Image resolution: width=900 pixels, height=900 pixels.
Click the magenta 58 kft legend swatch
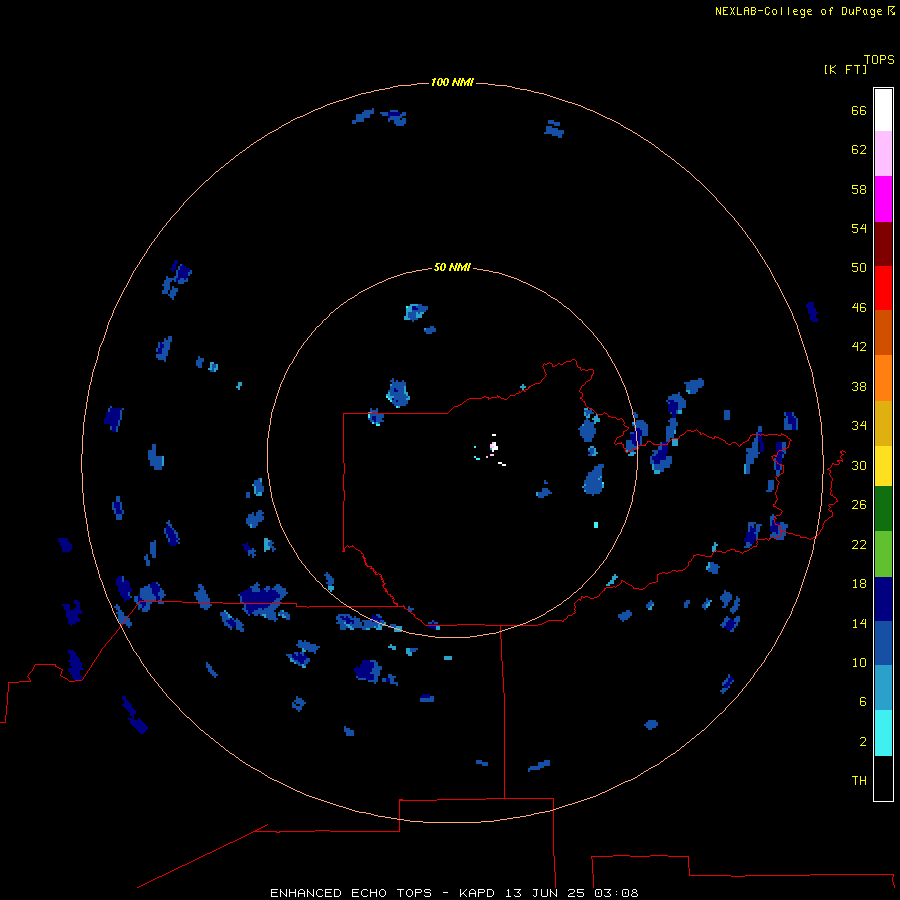coord(883,199)
